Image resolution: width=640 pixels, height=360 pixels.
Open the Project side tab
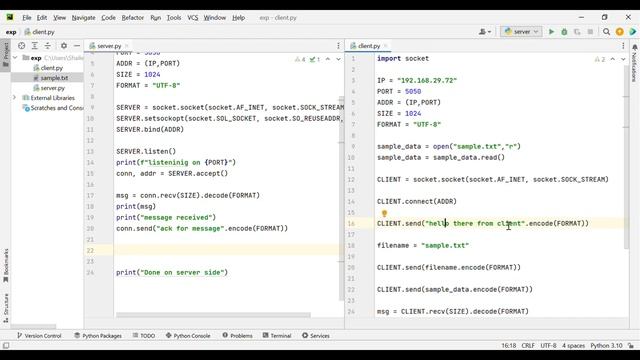click(x=6, y=55)
